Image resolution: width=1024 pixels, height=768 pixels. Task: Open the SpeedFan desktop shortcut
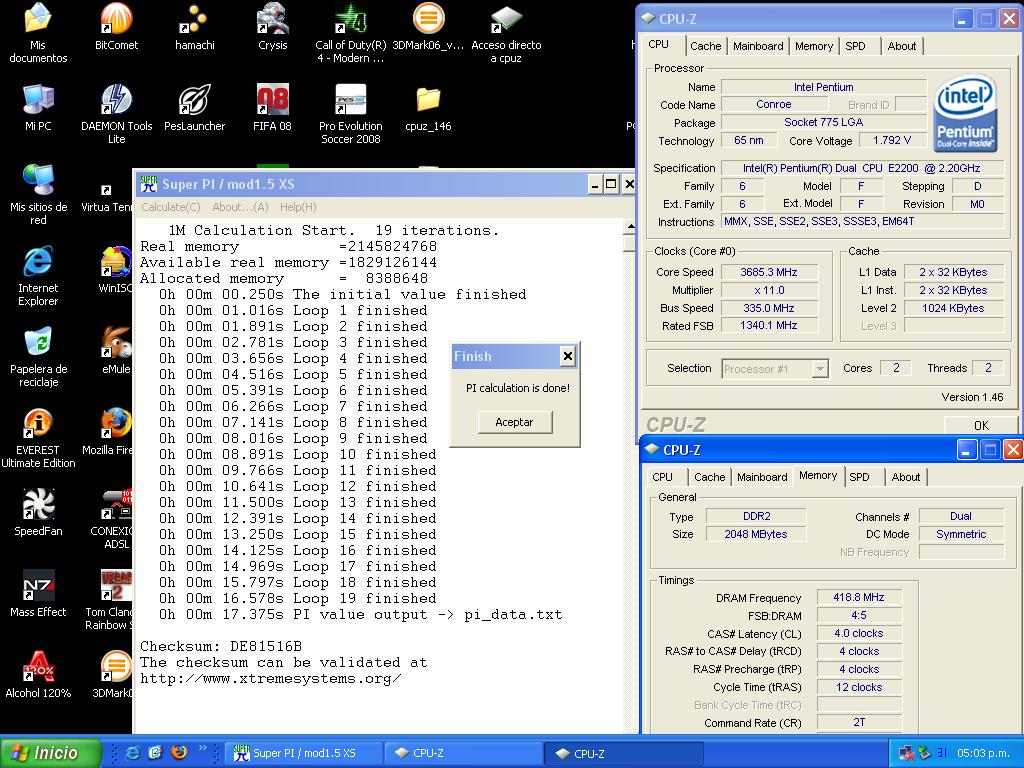pyautogui.click(x=38, y=513)
